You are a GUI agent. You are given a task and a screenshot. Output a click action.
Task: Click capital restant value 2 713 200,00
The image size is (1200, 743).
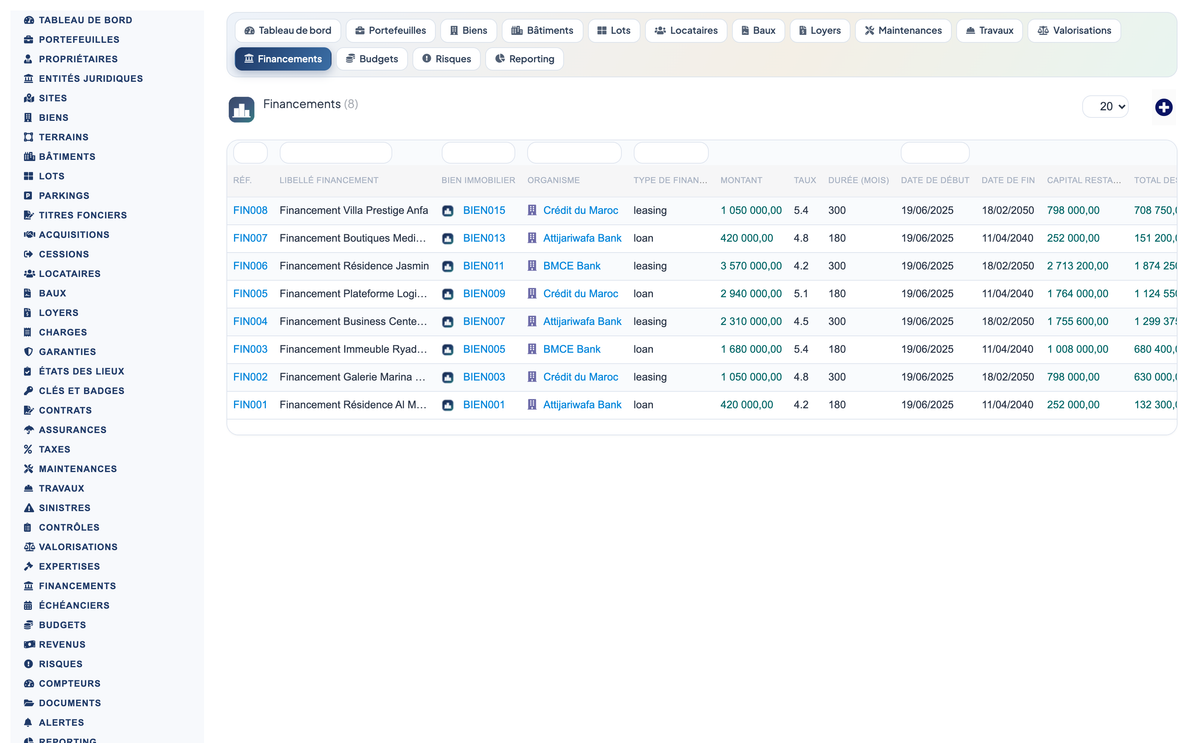pyautogui.click(x=1077, y=267)
